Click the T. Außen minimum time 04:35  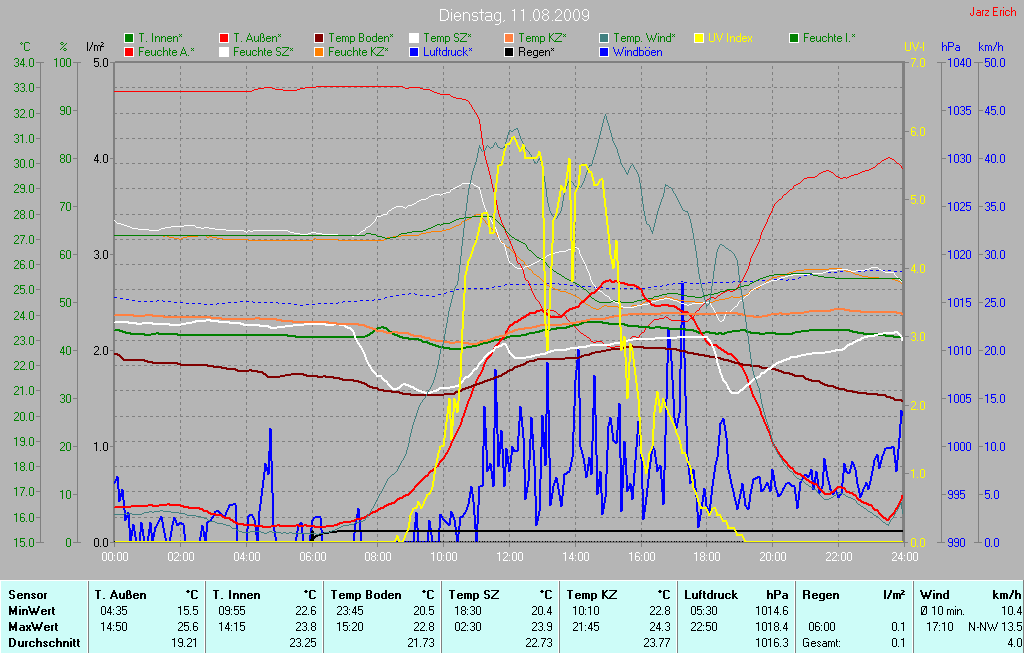pos(114,611)
